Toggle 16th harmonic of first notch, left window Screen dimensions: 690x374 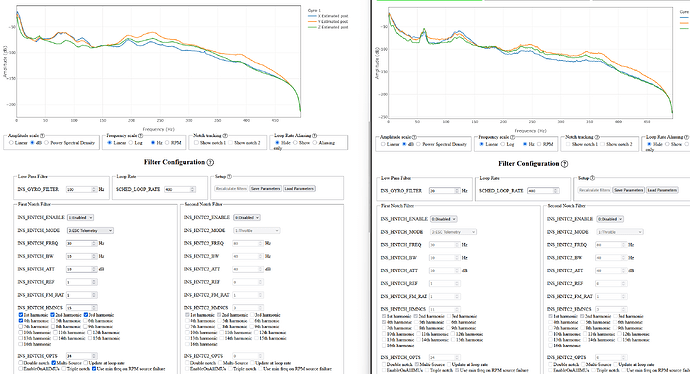point(21,344)
